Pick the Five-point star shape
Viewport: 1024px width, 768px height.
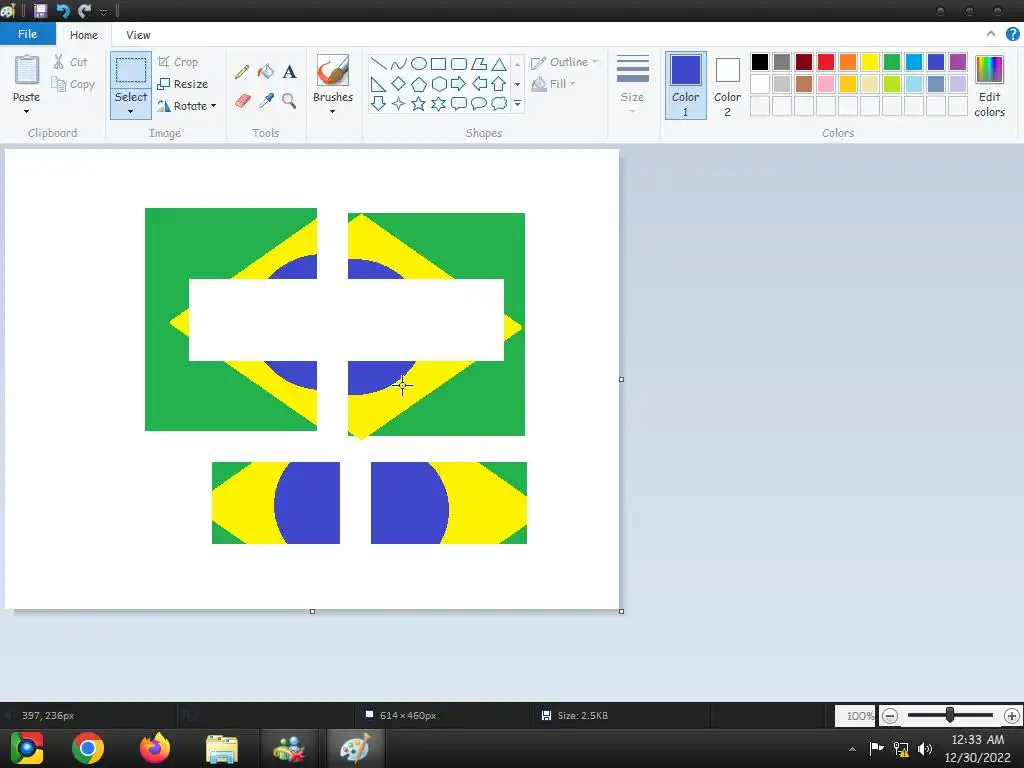pyautogui.click(x=419, y=103)
